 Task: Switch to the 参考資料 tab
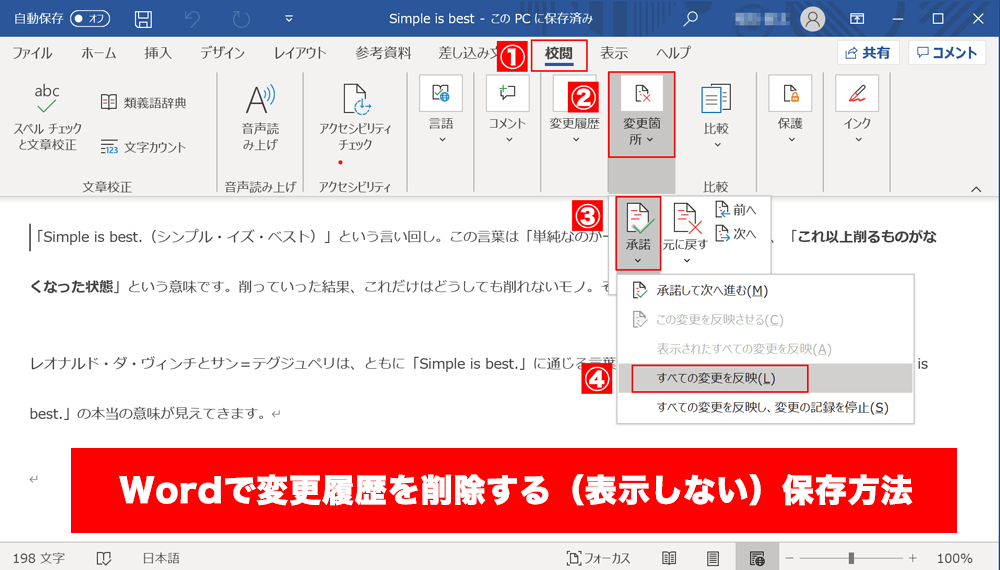[383, 53]
